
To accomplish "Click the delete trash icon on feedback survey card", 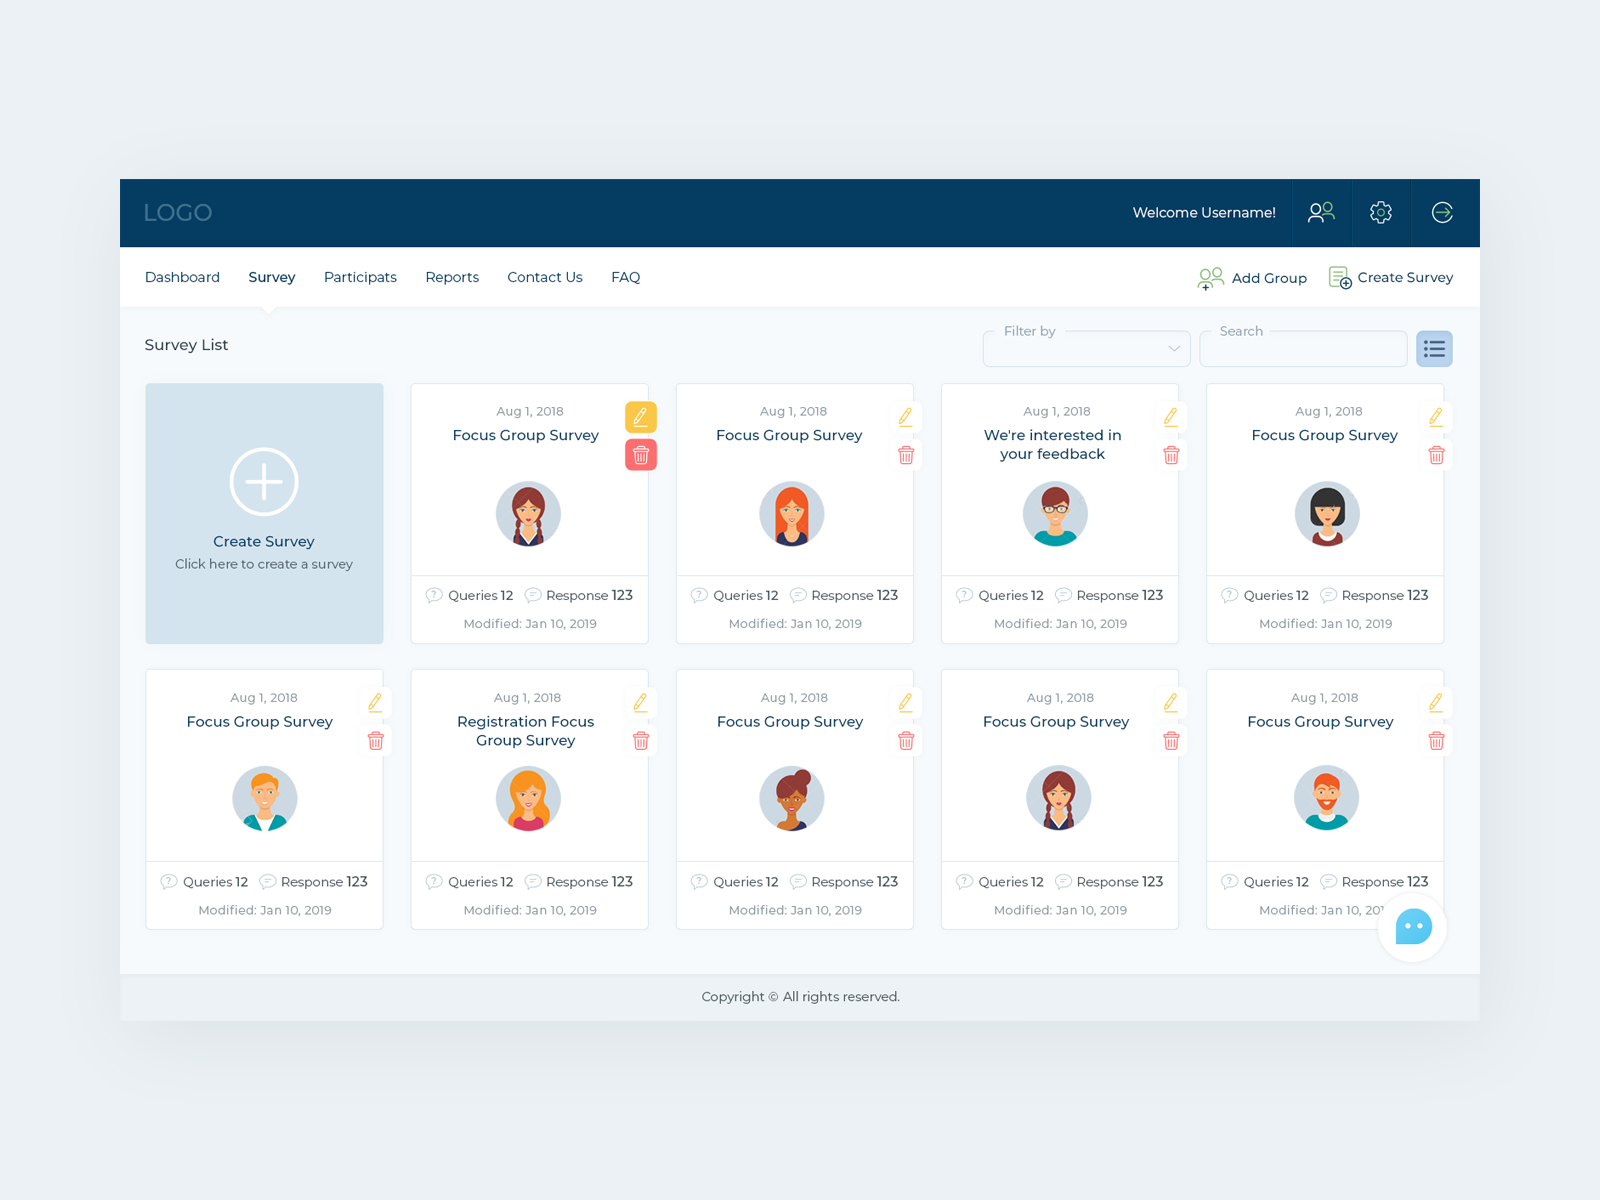I will point(1171,455).
